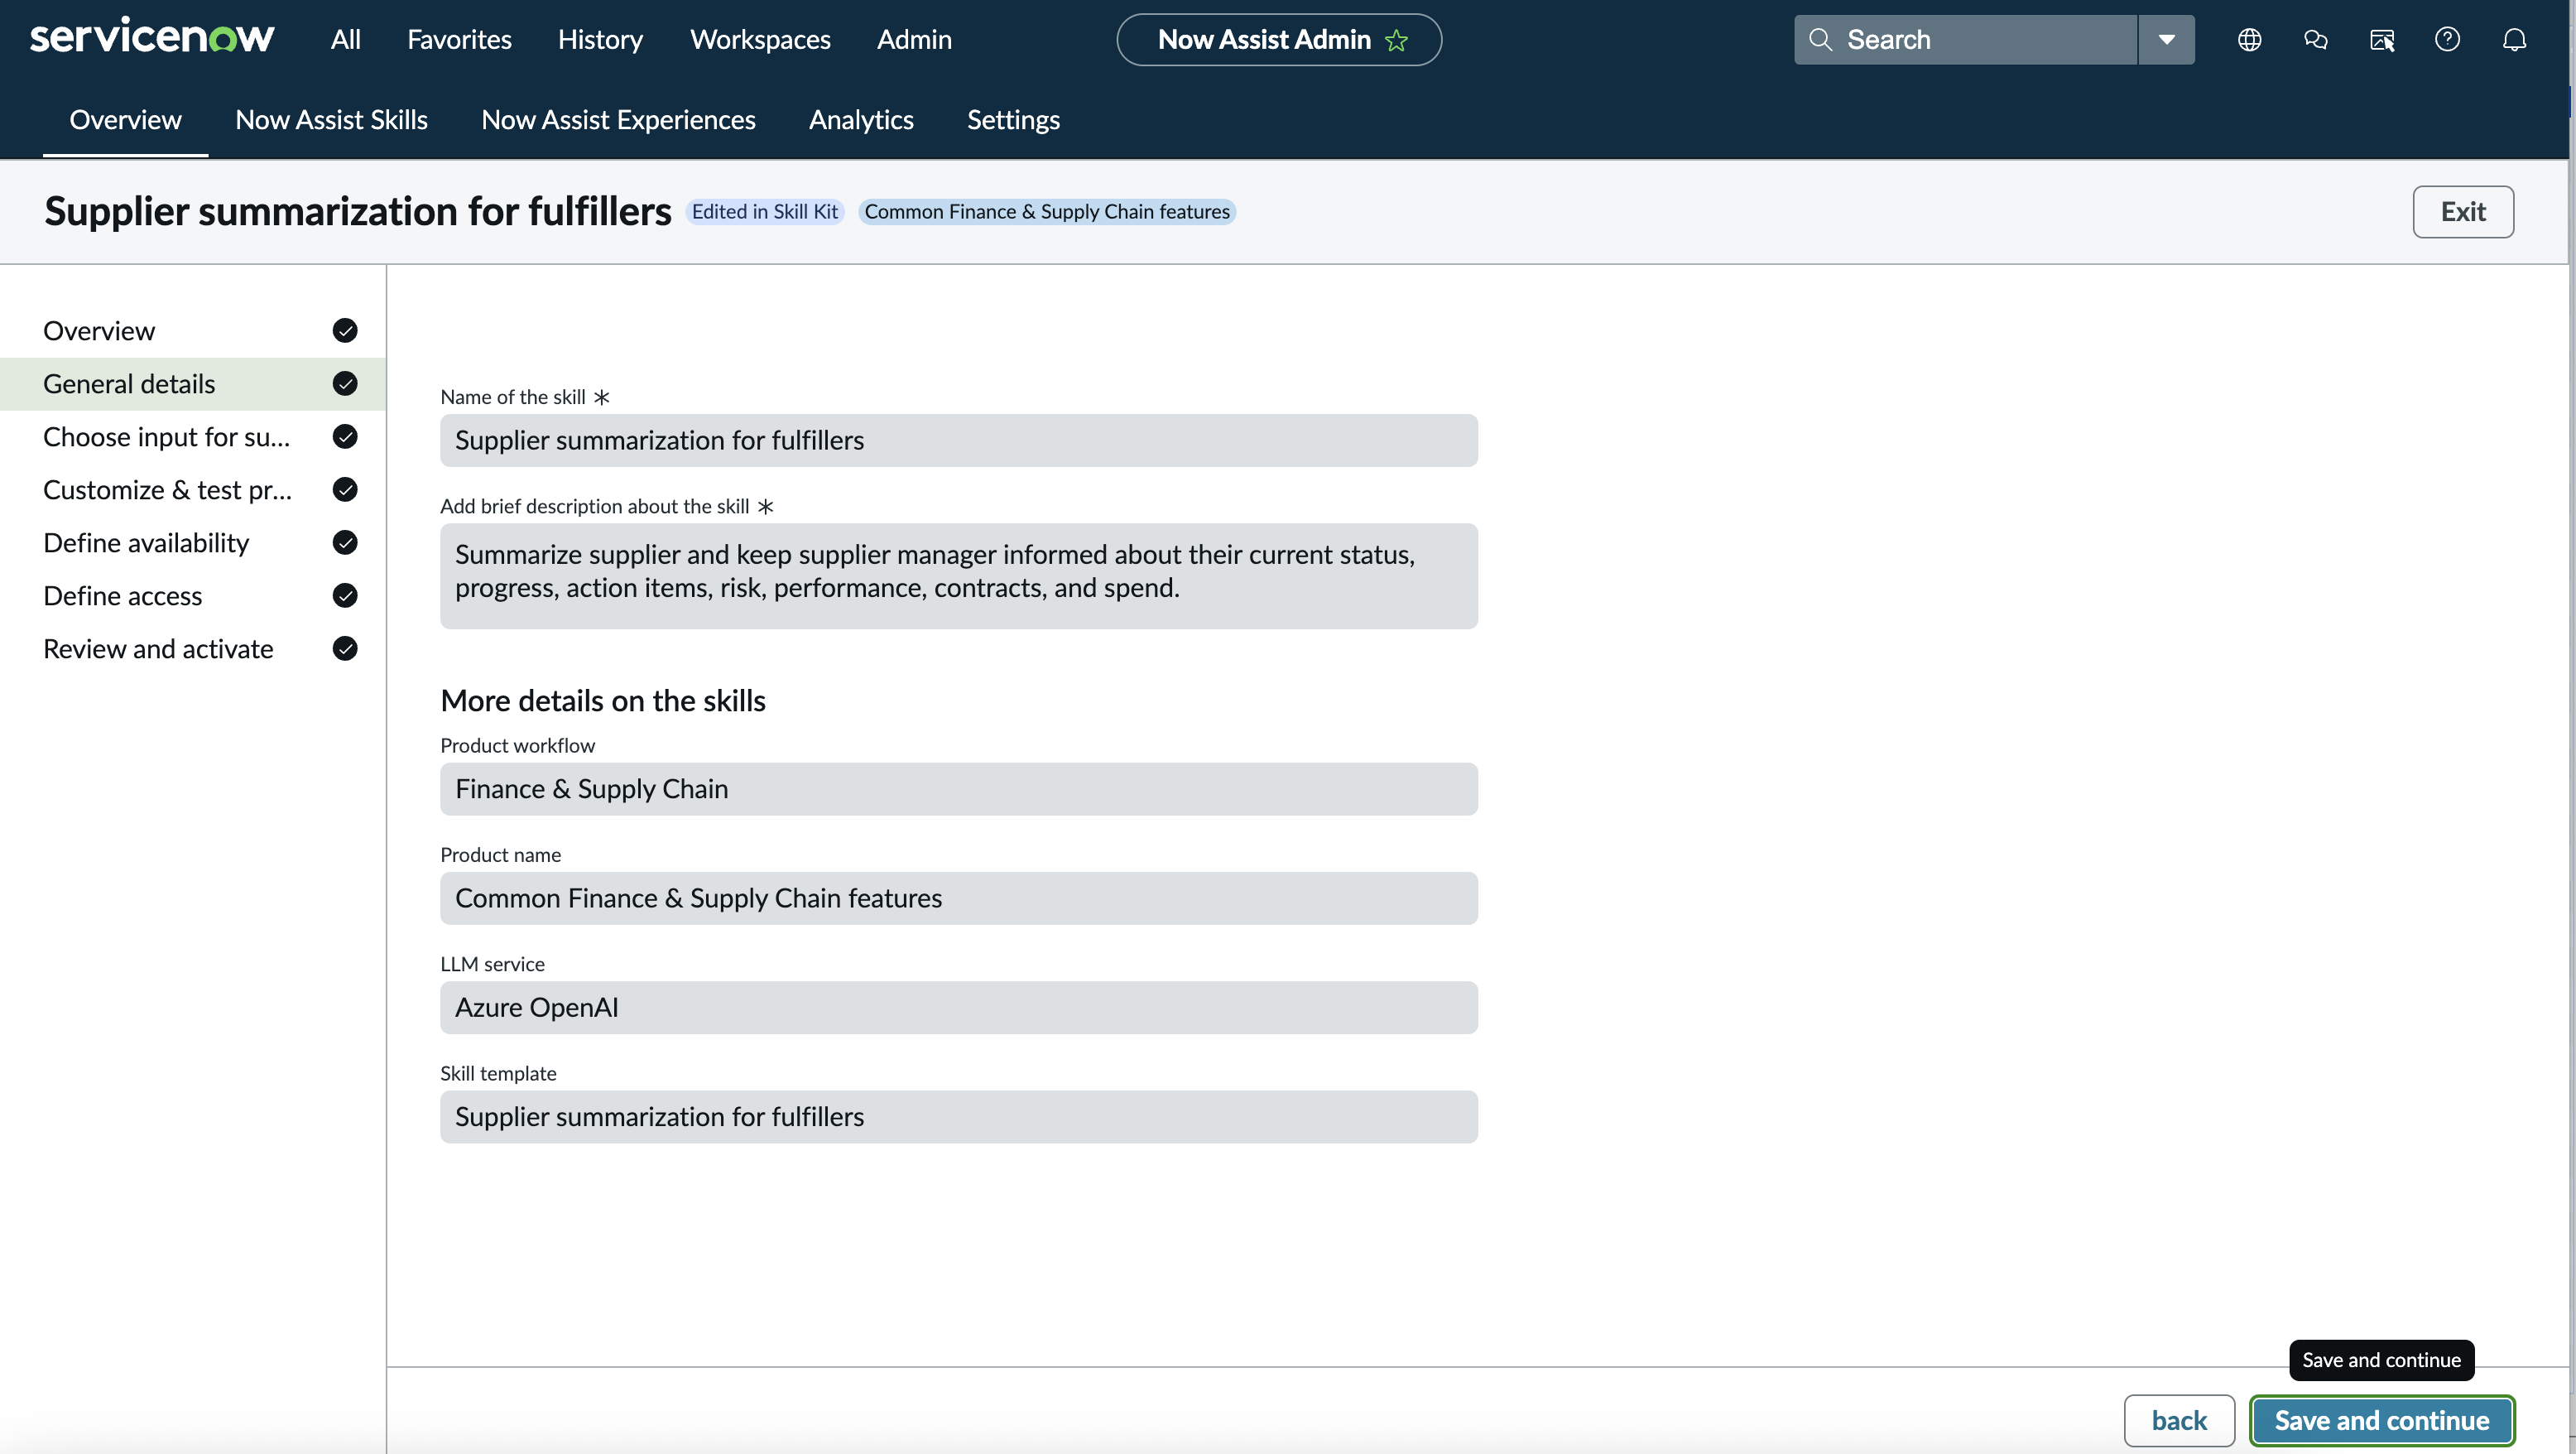Expand the search scope dropdown arrow
This screenshot has height=1454, width=2576.
pos(2166,40)
